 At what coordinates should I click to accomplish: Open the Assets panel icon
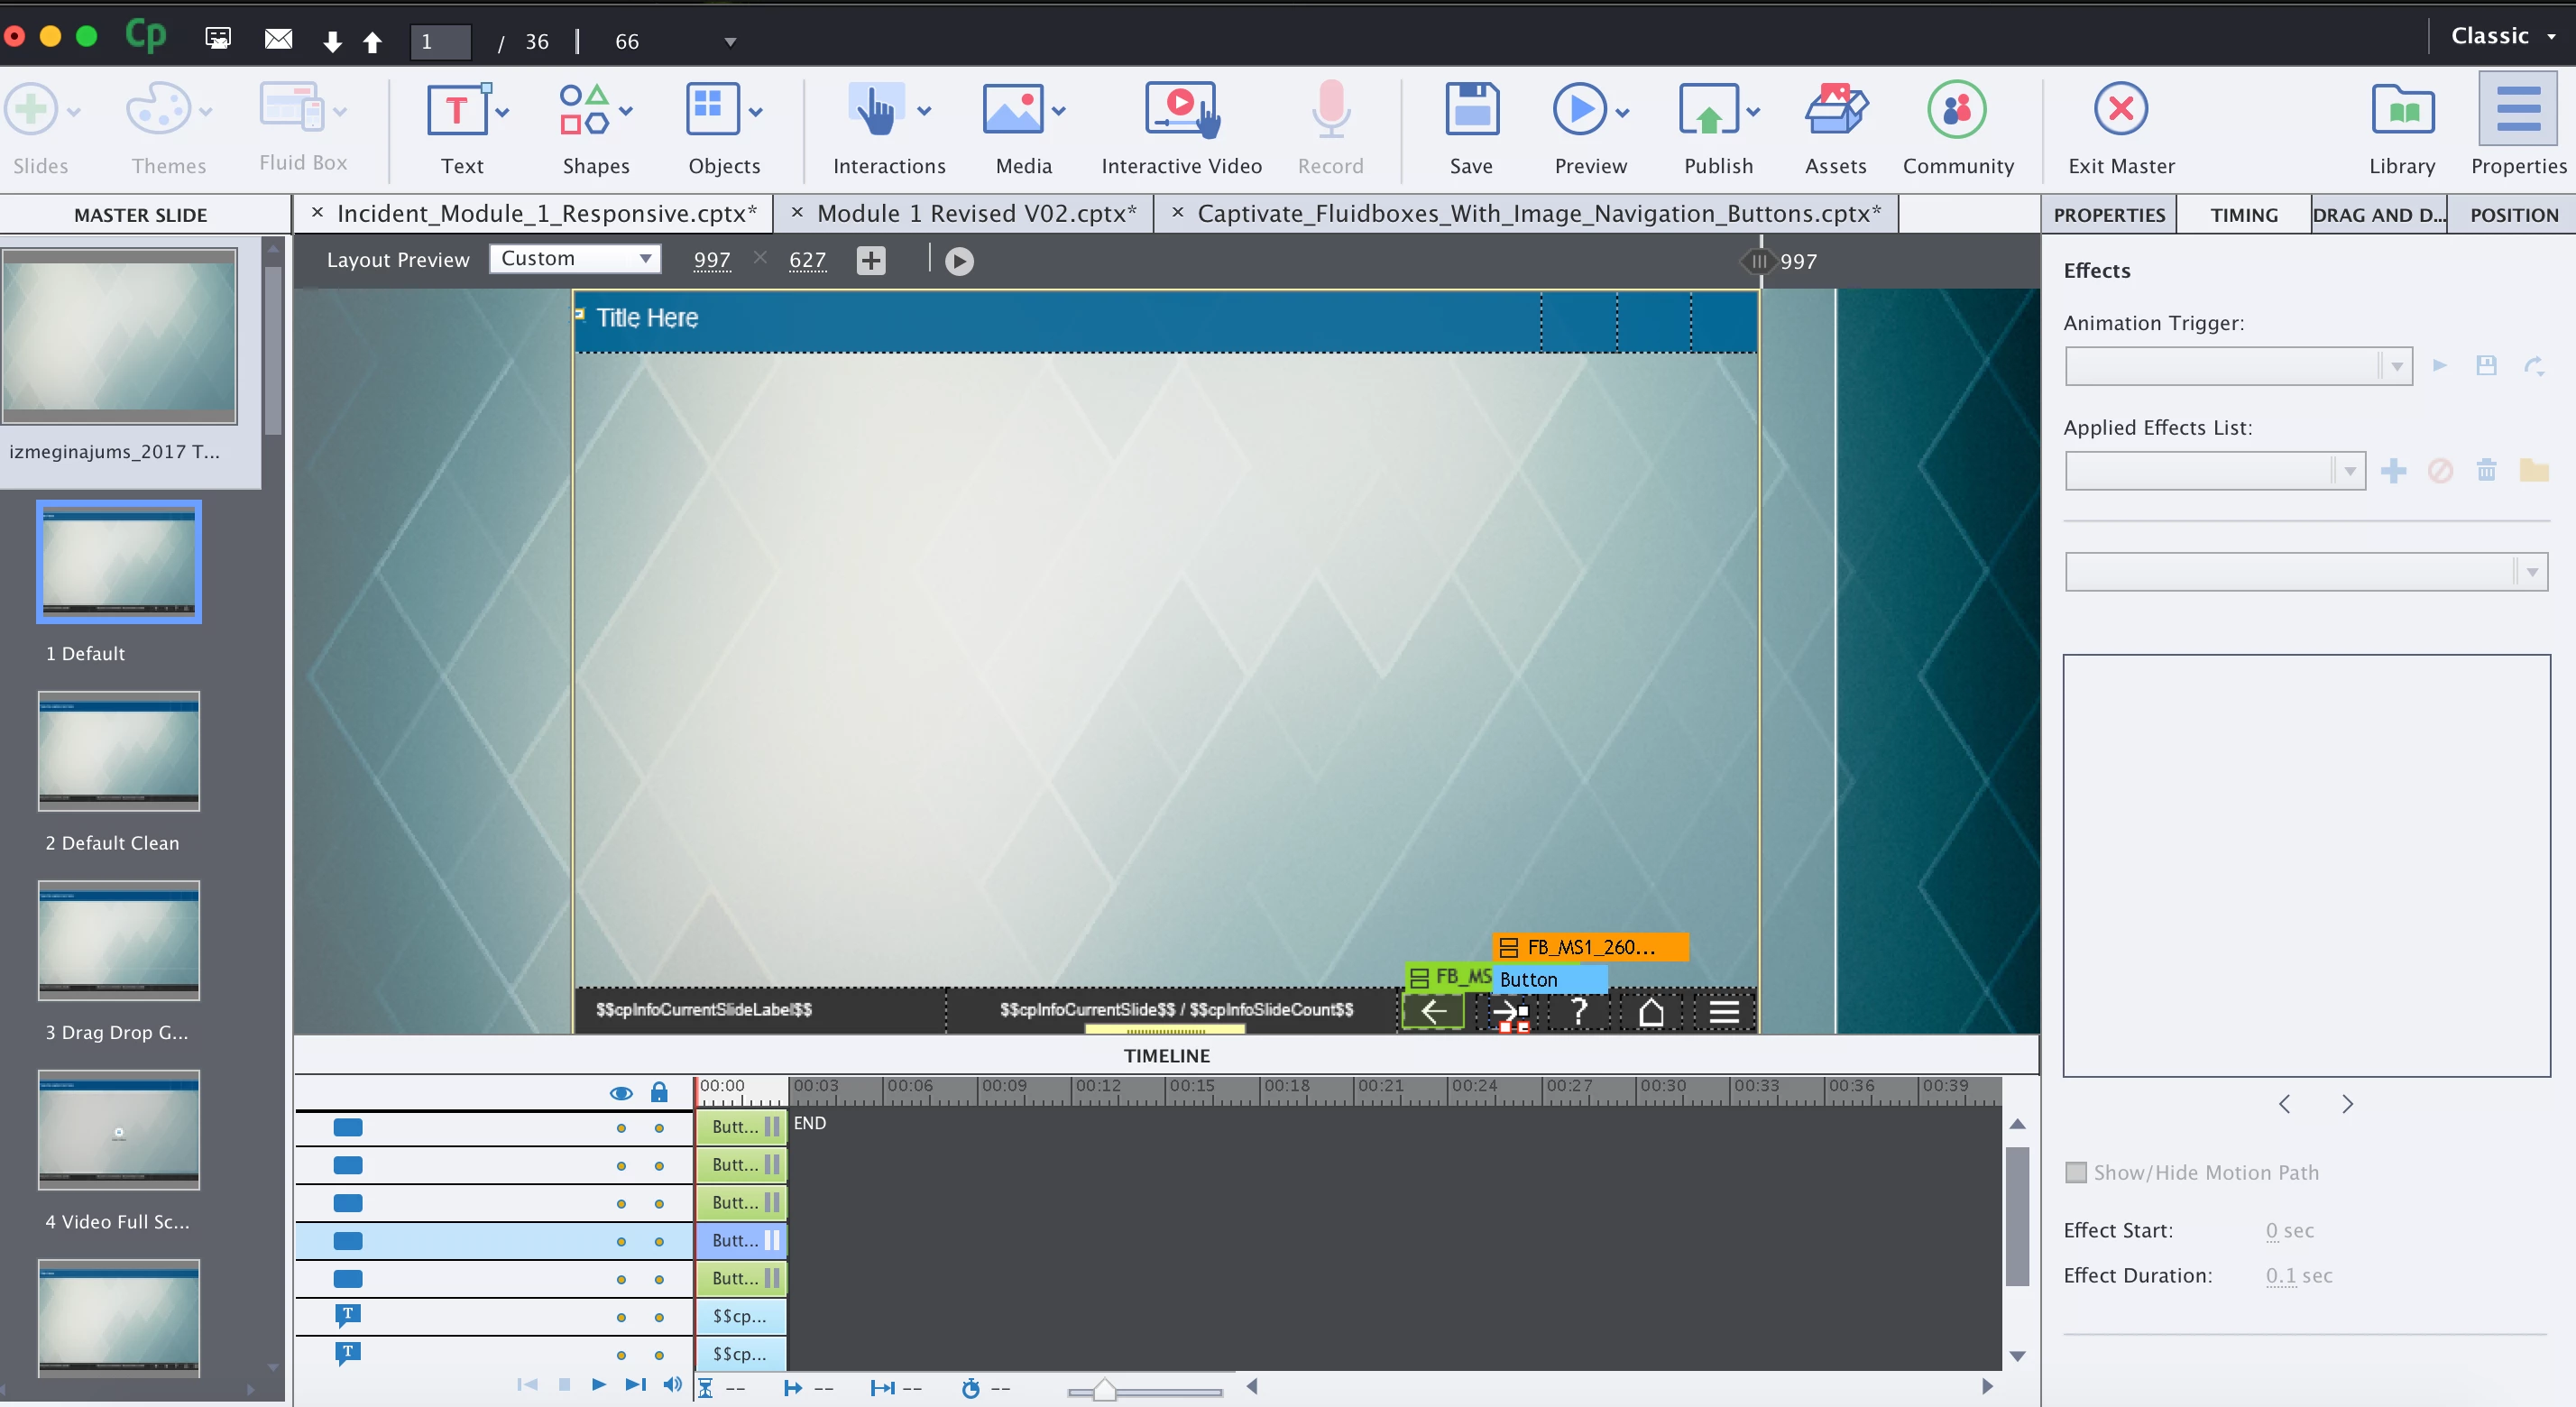point(1835,110)
